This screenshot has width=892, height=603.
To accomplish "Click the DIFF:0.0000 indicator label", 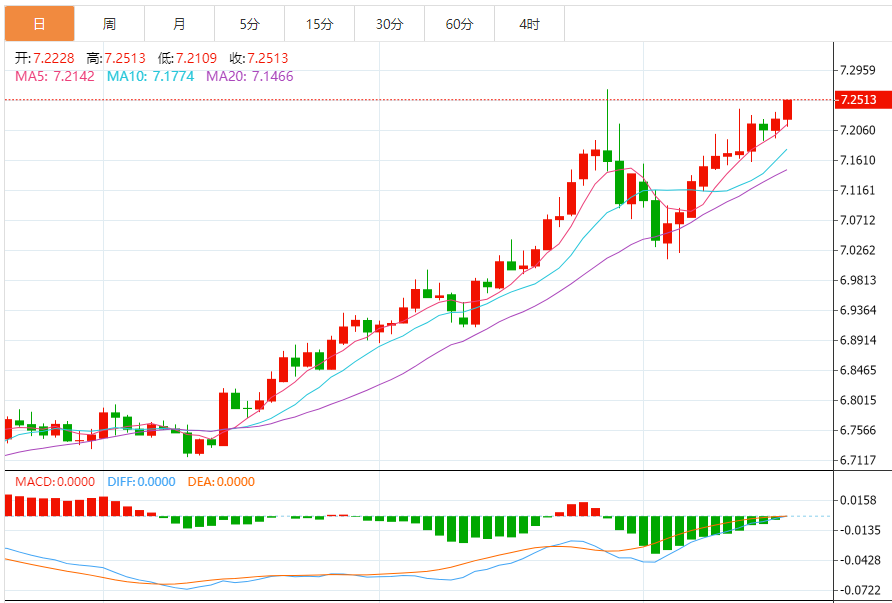I will click(x=141, y=482).
